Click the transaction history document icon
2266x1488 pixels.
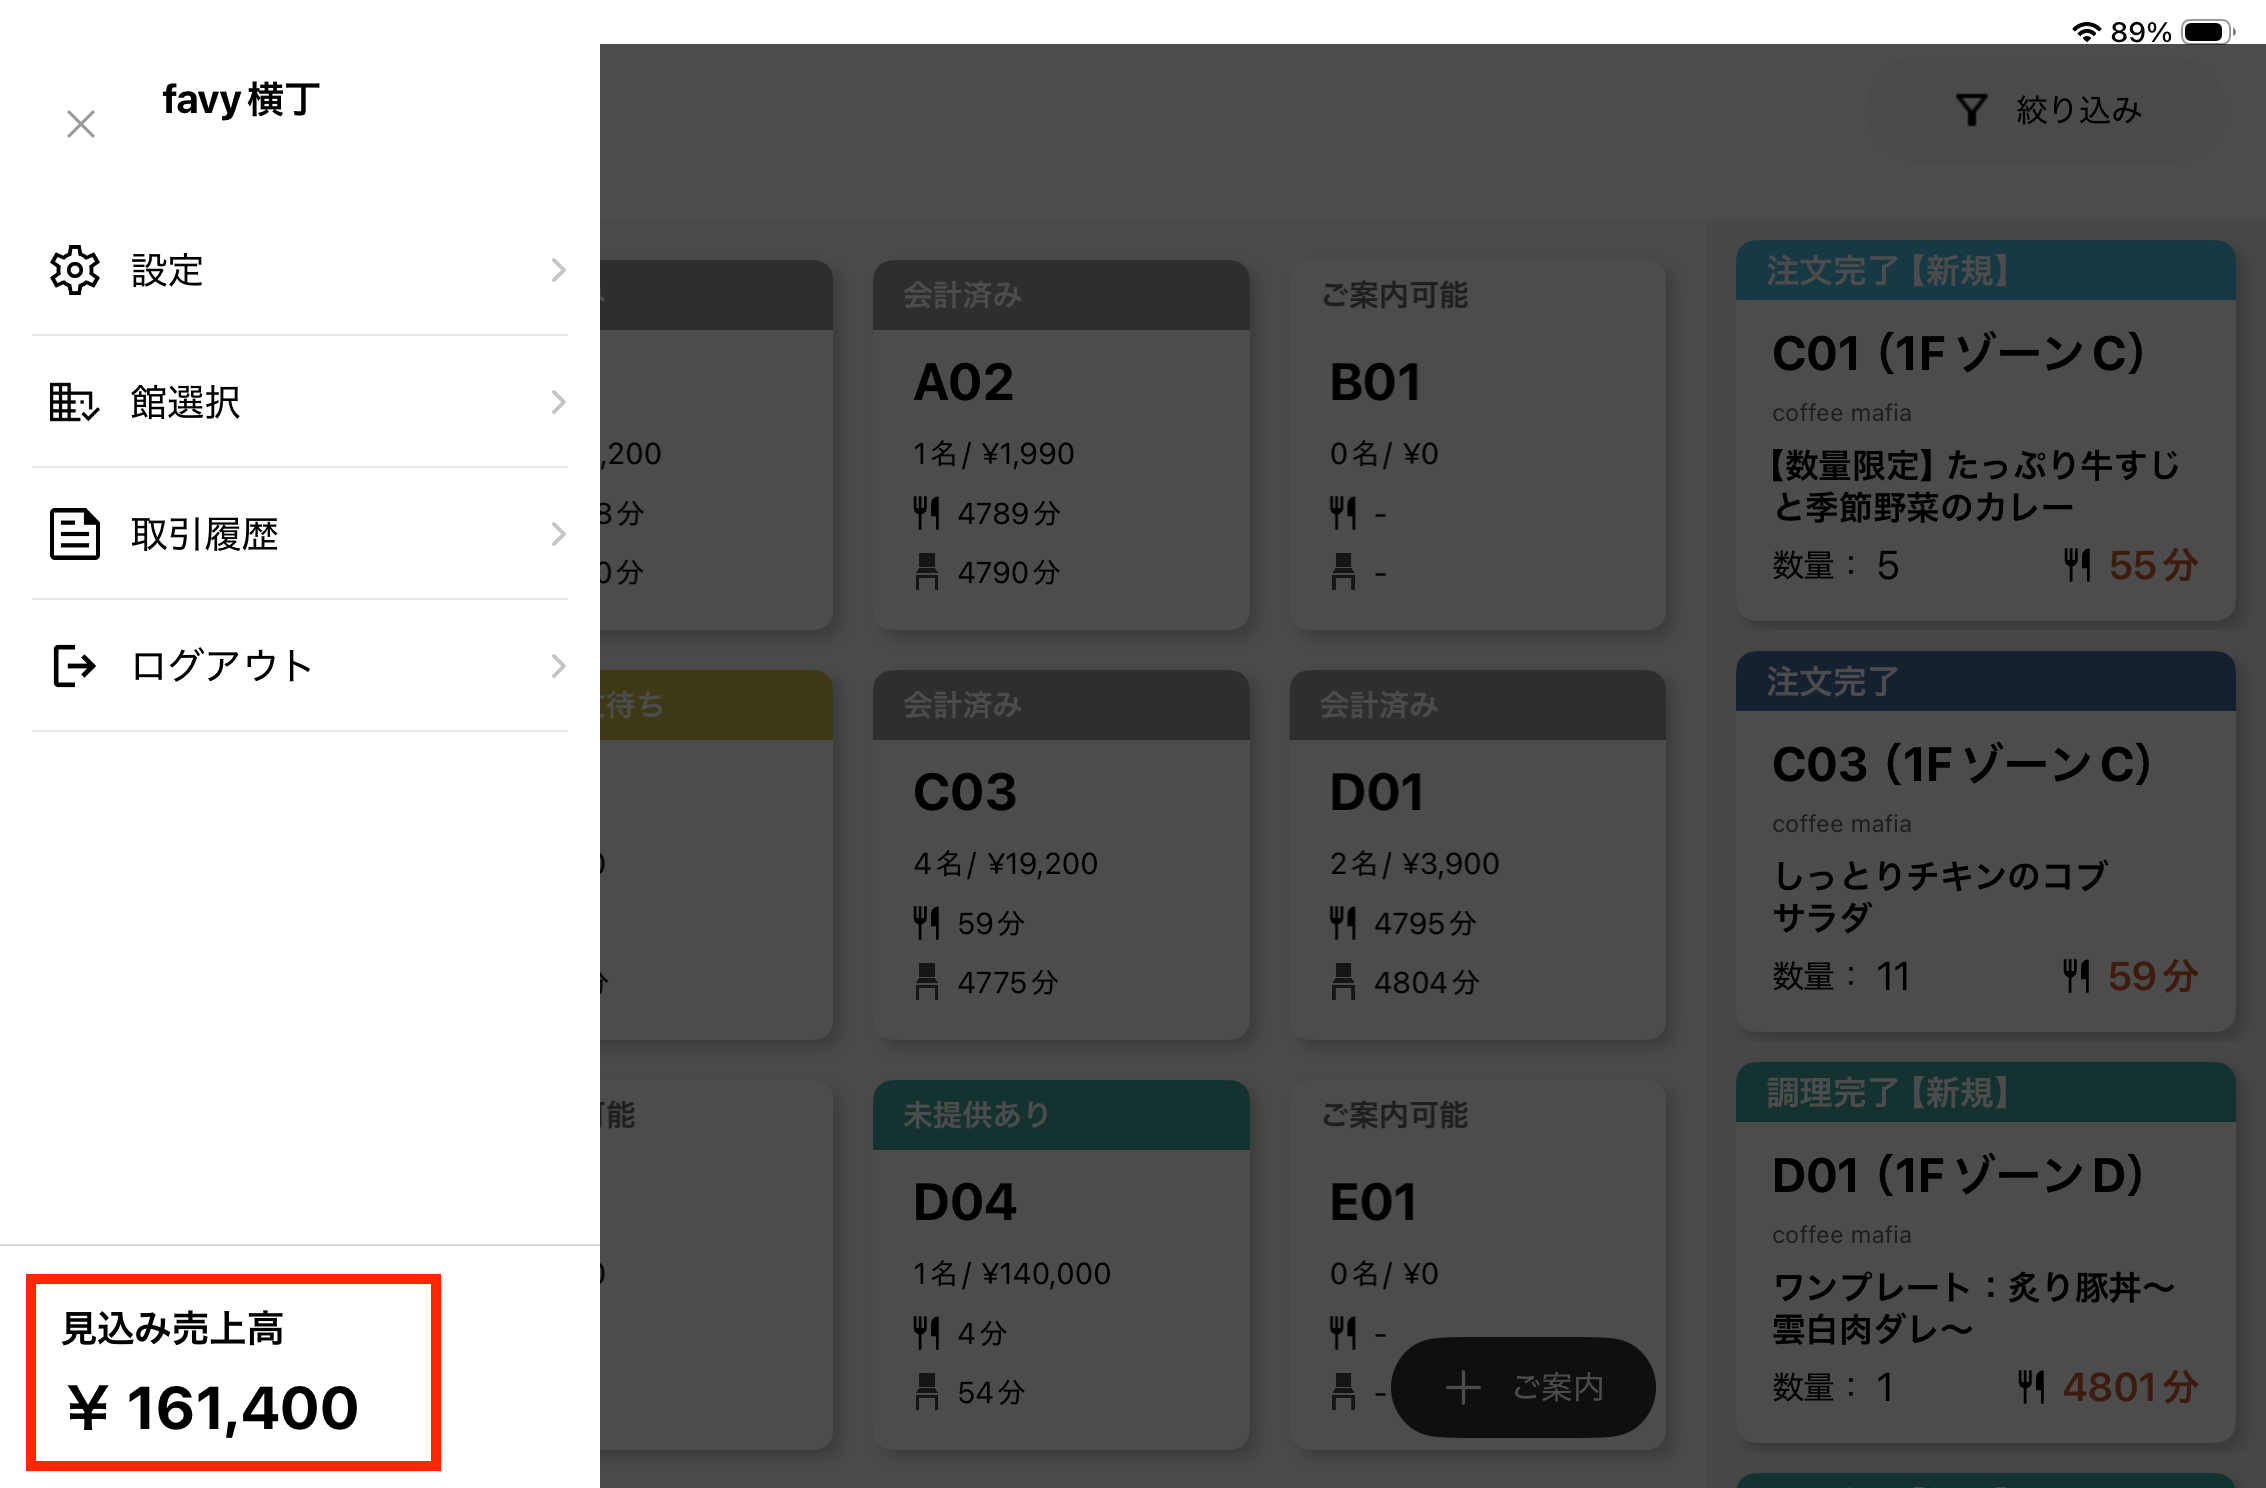(x=75, y=534)
